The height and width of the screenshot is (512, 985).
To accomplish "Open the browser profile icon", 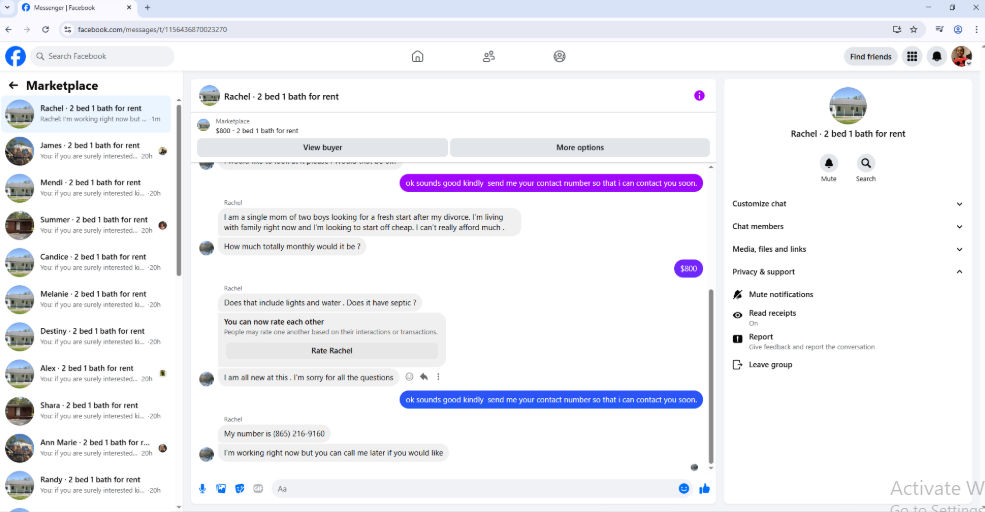I will (x=958, y=30).
